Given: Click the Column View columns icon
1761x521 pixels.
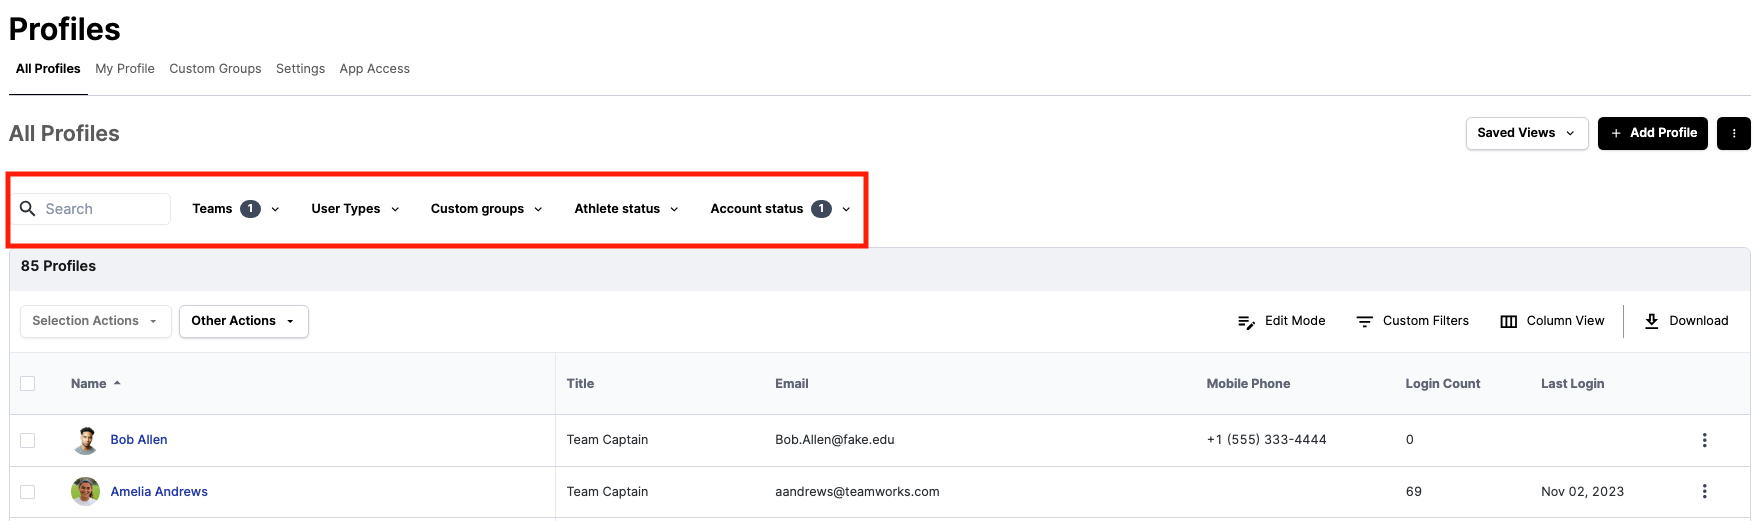Looking at the screenshot, I should (1508, 322).
